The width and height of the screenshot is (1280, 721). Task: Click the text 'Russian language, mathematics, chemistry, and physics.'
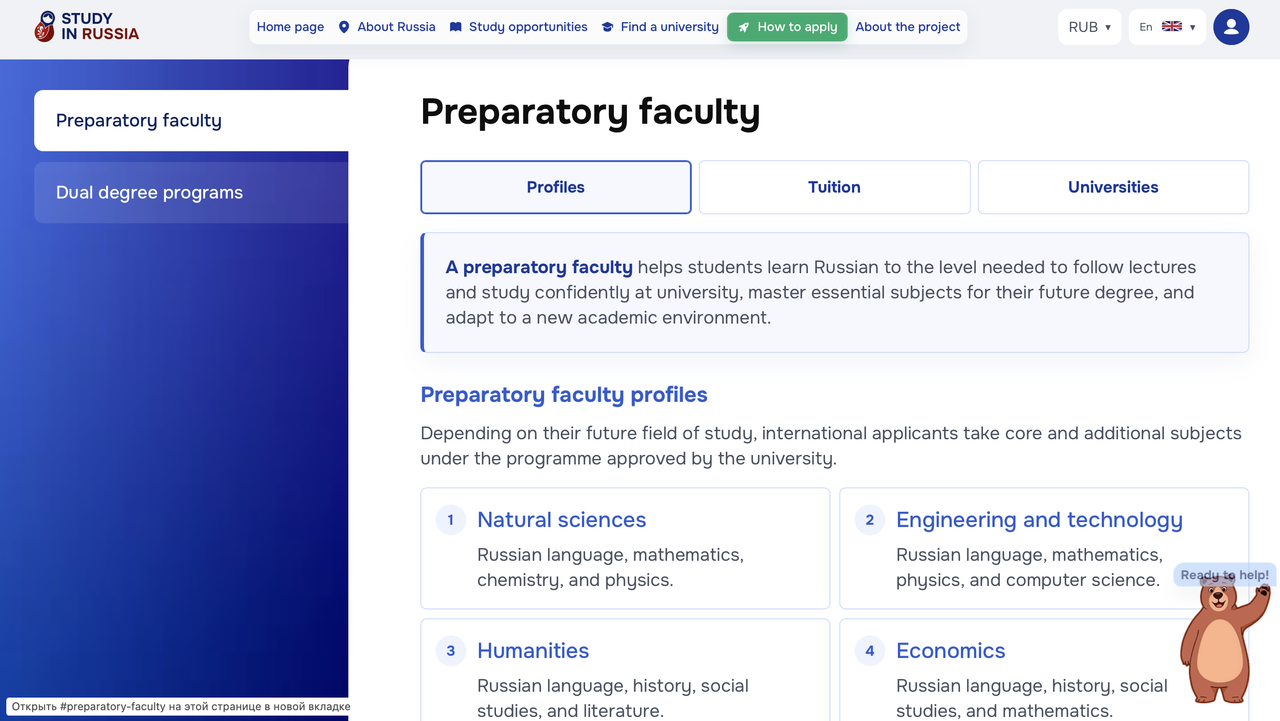coord(610,568)
